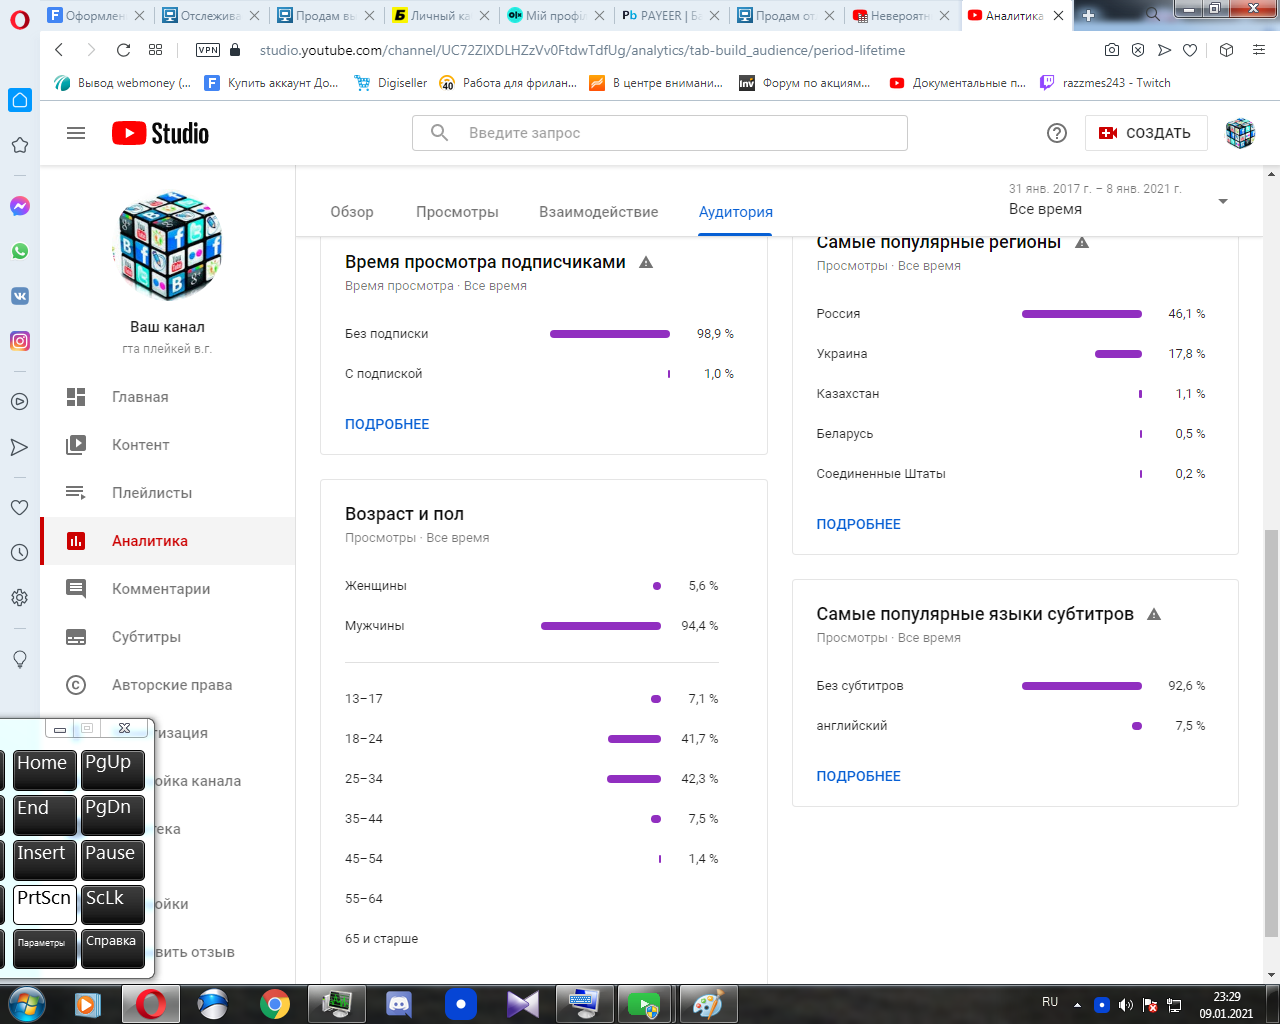The width and height of the screenshot is (1280, 1024).
Task: Open WhatsApp in Opera sidebar
Action: point(19,251)
